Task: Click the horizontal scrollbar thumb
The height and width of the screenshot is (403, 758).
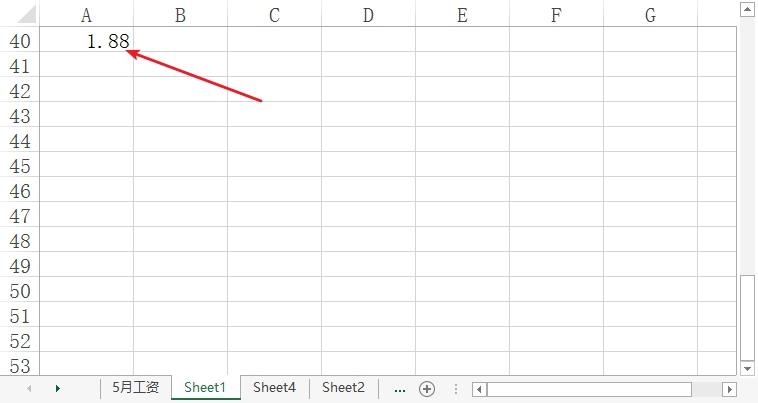Action: click(x=589, y=389)
